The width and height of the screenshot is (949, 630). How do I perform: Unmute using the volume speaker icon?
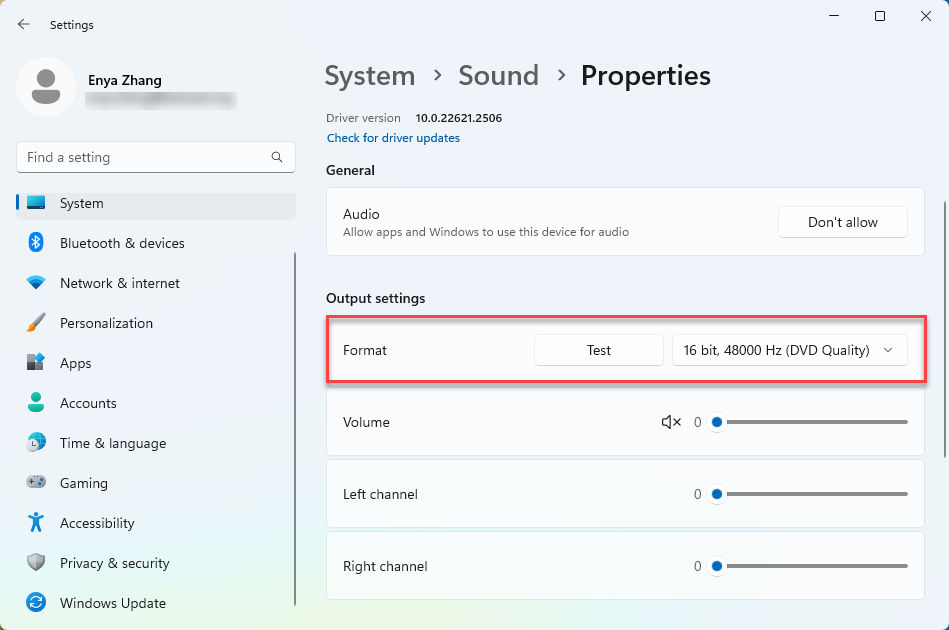671,422
